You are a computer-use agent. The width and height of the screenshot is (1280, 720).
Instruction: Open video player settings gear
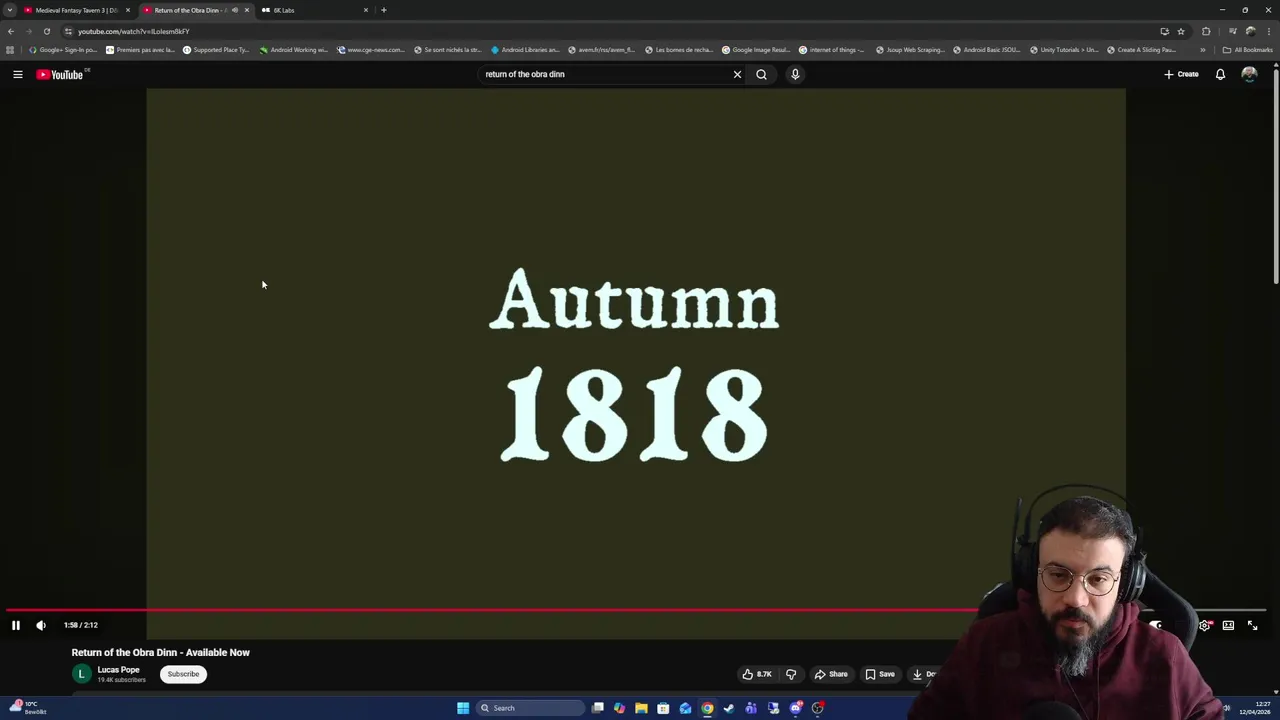tap(1204, 625)
